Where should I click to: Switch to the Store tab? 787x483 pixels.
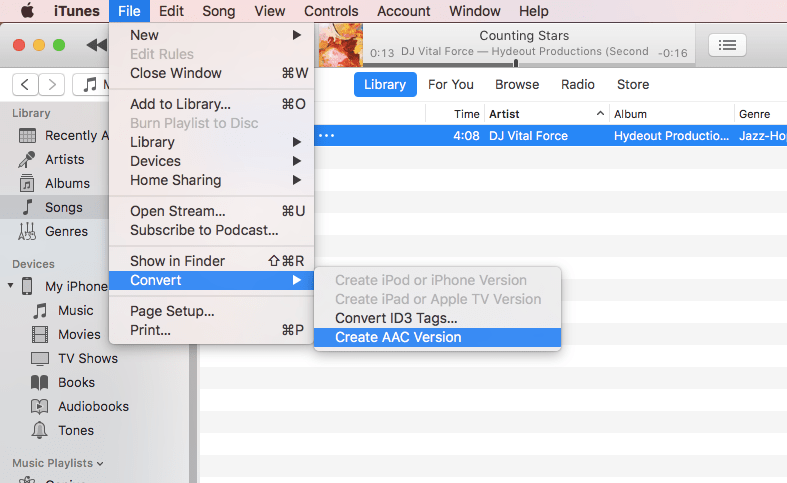[x=633, y=84]
